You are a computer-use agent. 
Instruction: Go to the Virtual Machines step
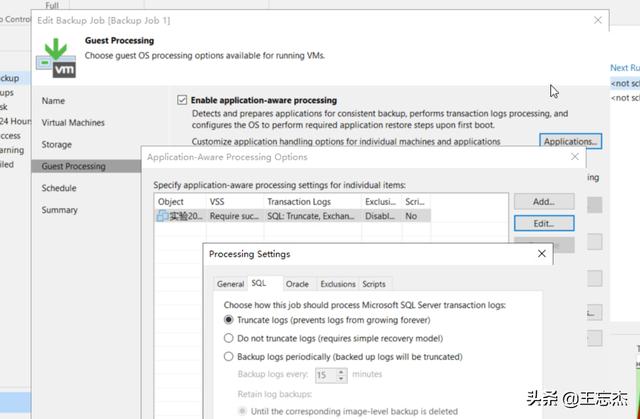pos(73,122)
